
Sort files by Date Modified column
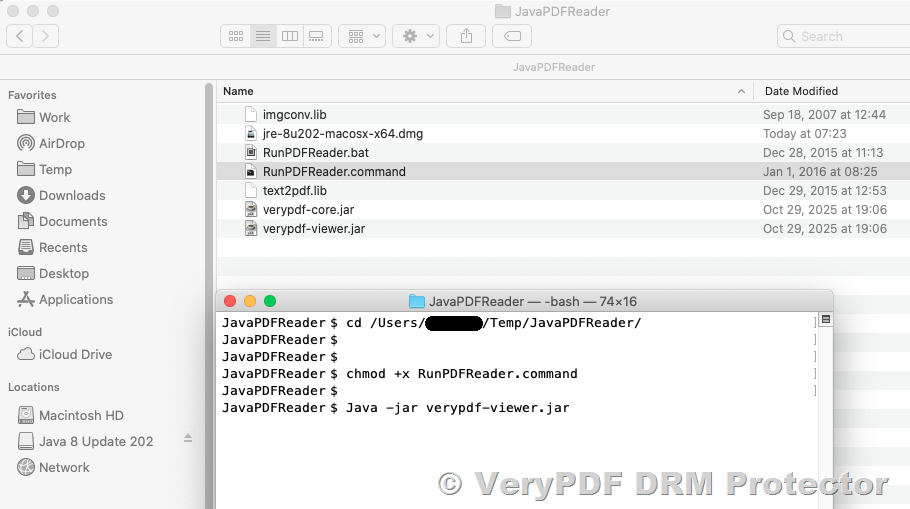(801, 91)
